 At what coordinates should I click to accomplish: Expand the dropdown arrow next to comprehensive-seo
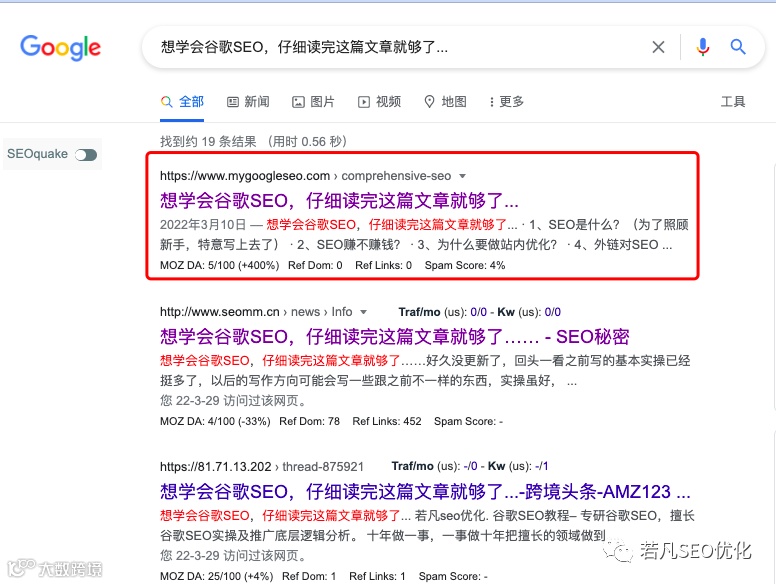tap(463, 176)
